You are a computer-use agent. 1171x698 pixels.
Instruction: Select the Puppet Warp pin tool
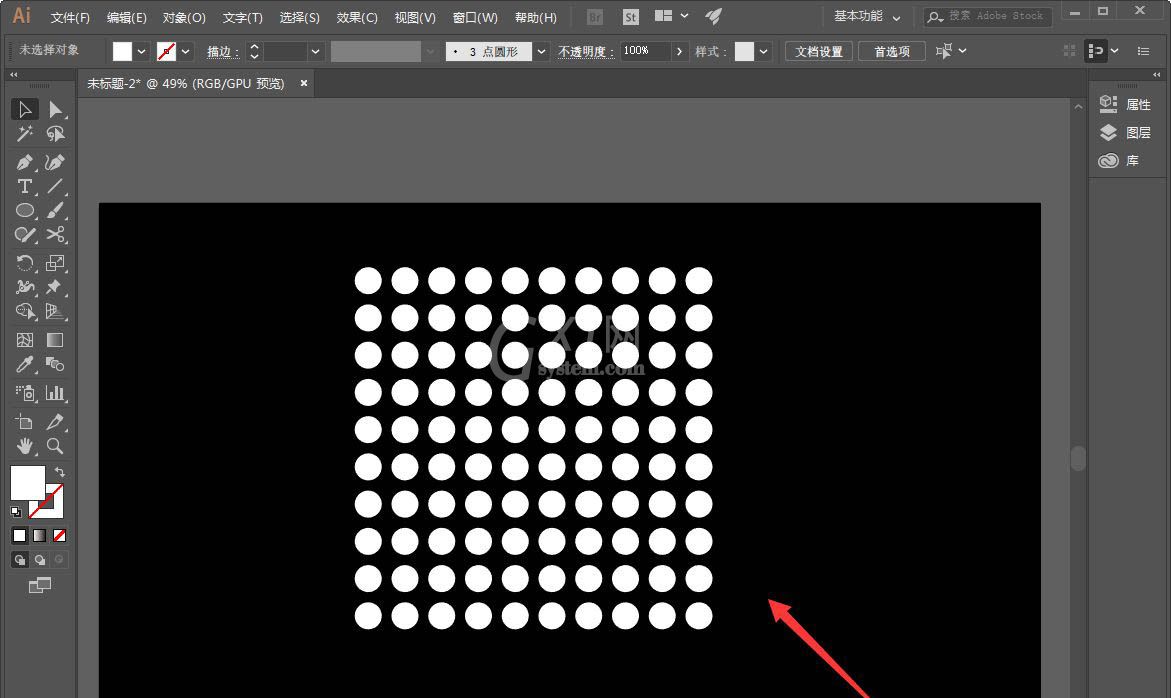[55, 287]
